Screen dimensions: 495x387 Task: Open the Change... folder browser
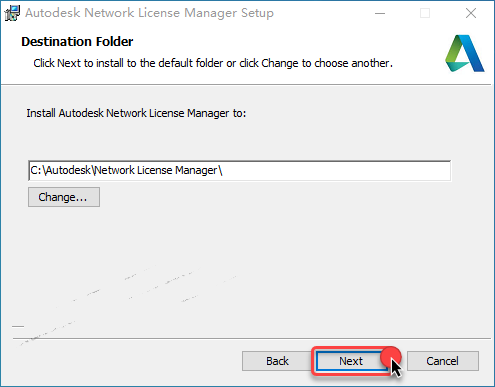tap(64, 197)
